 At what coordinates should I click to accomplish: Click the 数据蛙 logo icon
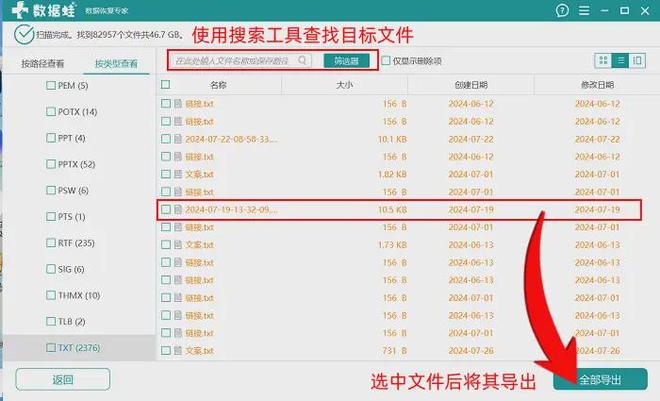(x=20, y=10)
